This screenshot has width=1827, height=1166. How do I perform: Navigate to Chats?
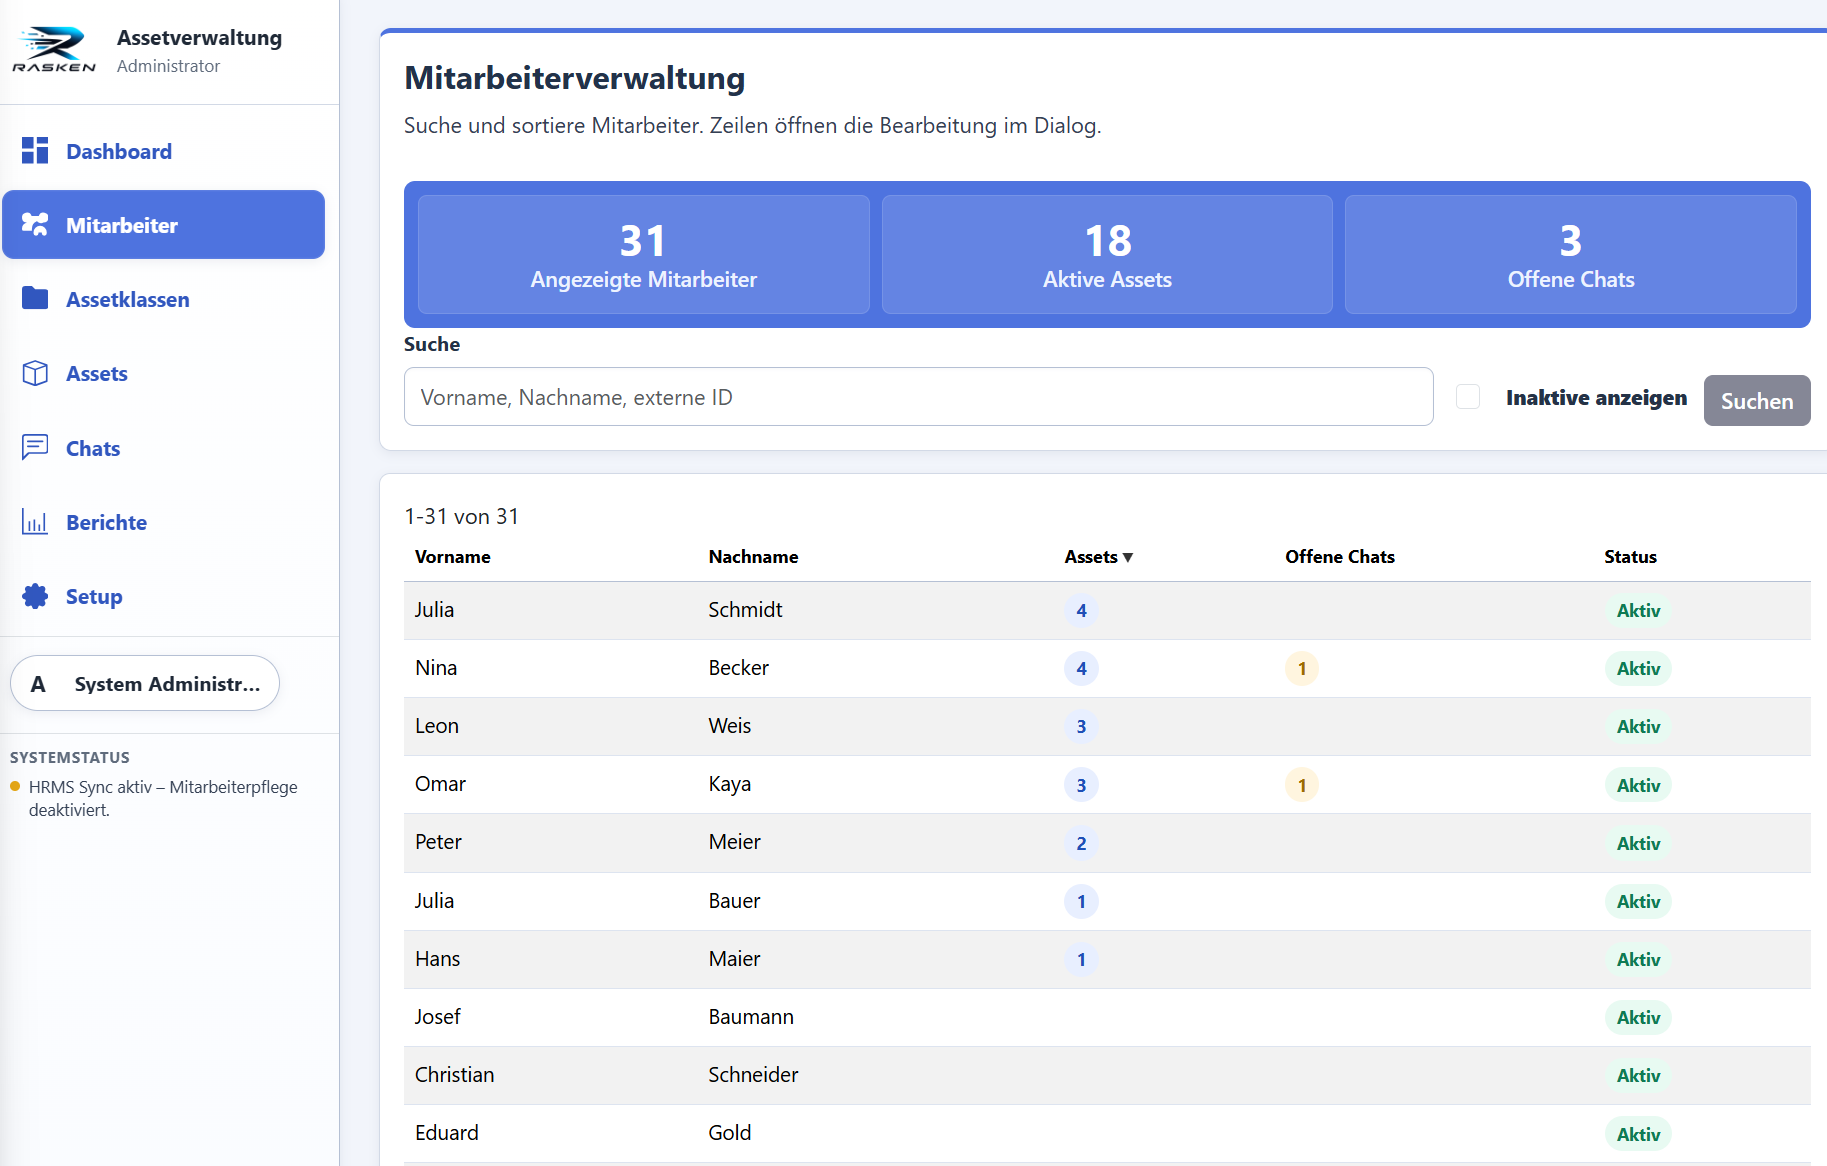pyautogui.click(x=164, y=448)
